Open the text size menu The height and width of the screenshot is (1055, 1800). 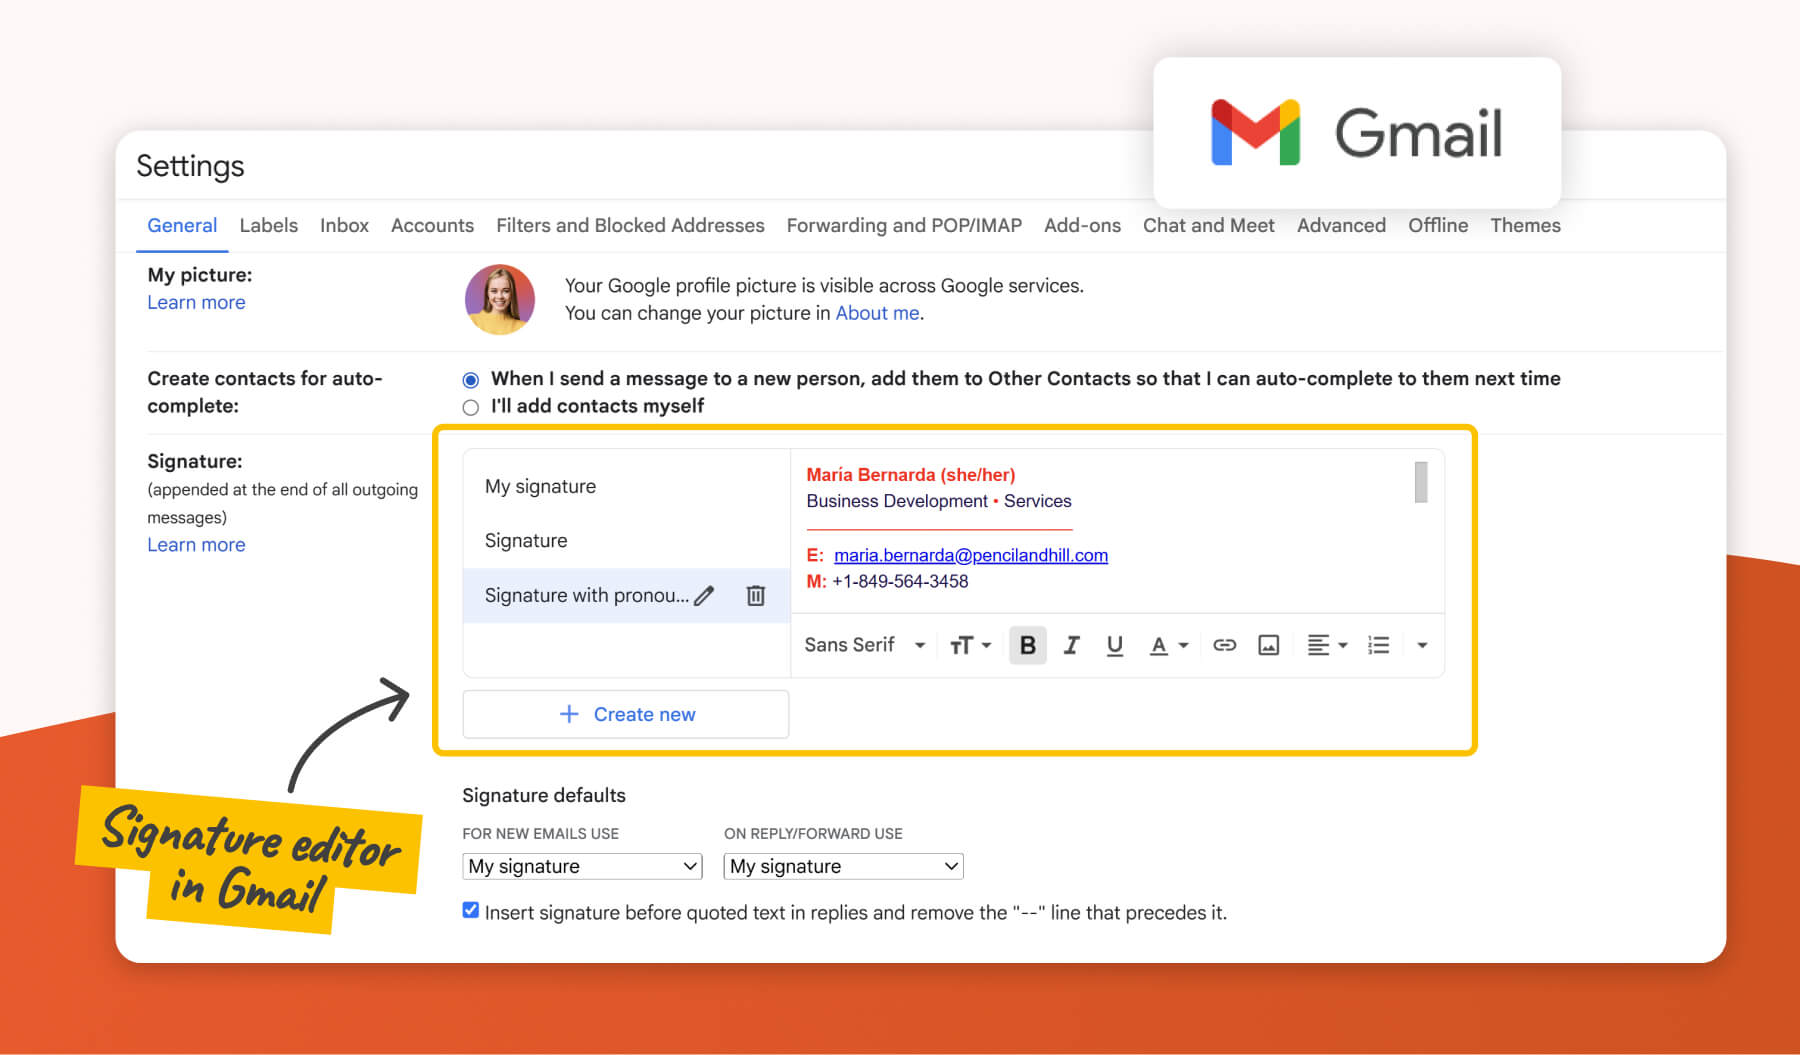[x=969, y=645]
